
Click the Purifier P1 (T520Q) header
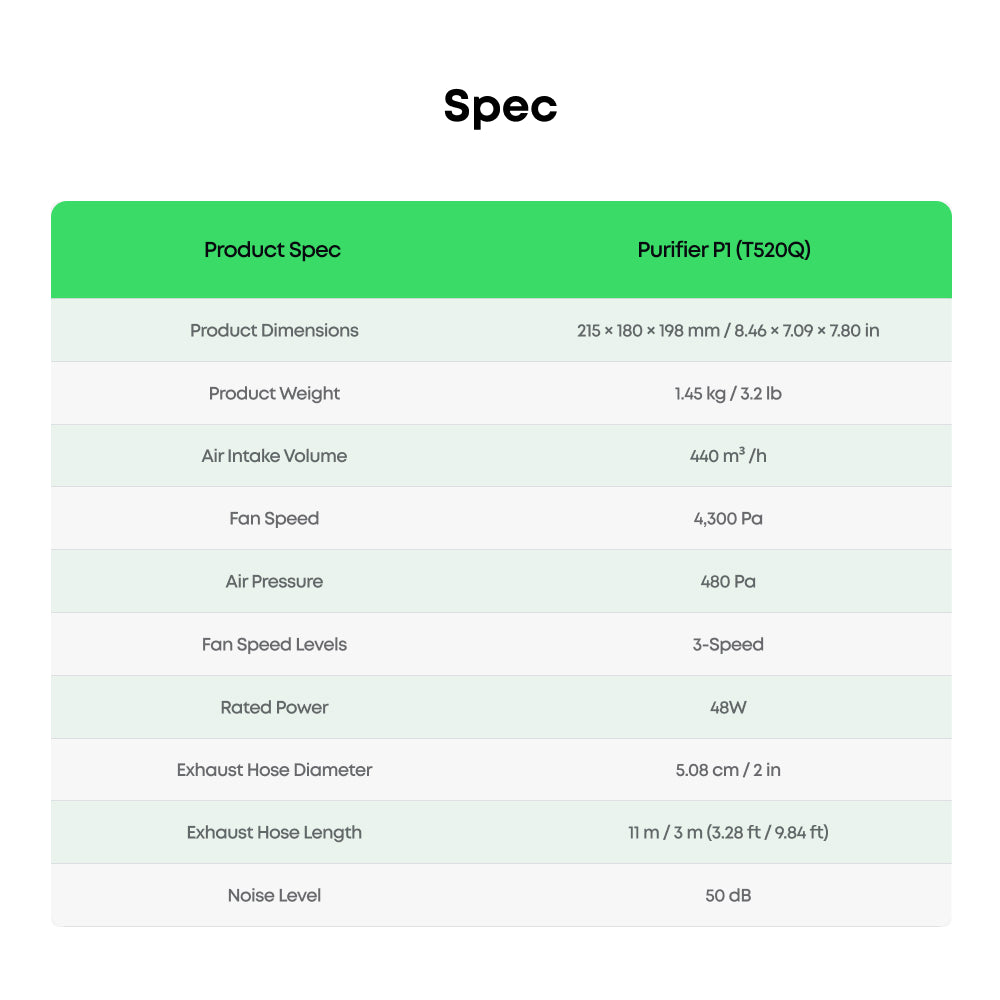point(724,249)
